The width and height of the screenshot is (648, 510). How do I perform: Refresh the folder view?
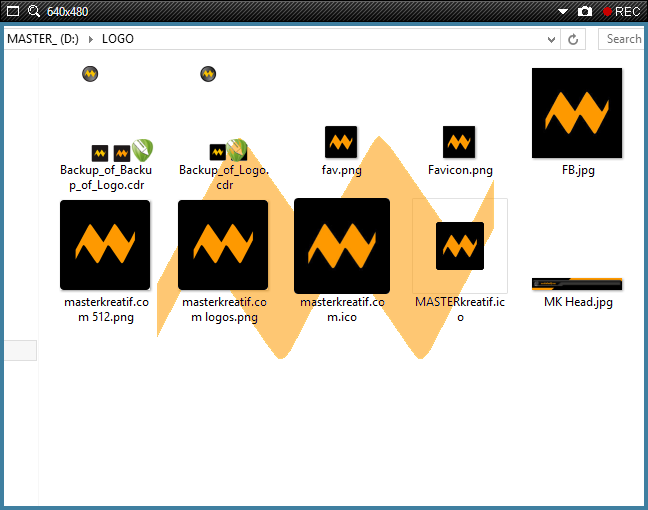[573, 39]
